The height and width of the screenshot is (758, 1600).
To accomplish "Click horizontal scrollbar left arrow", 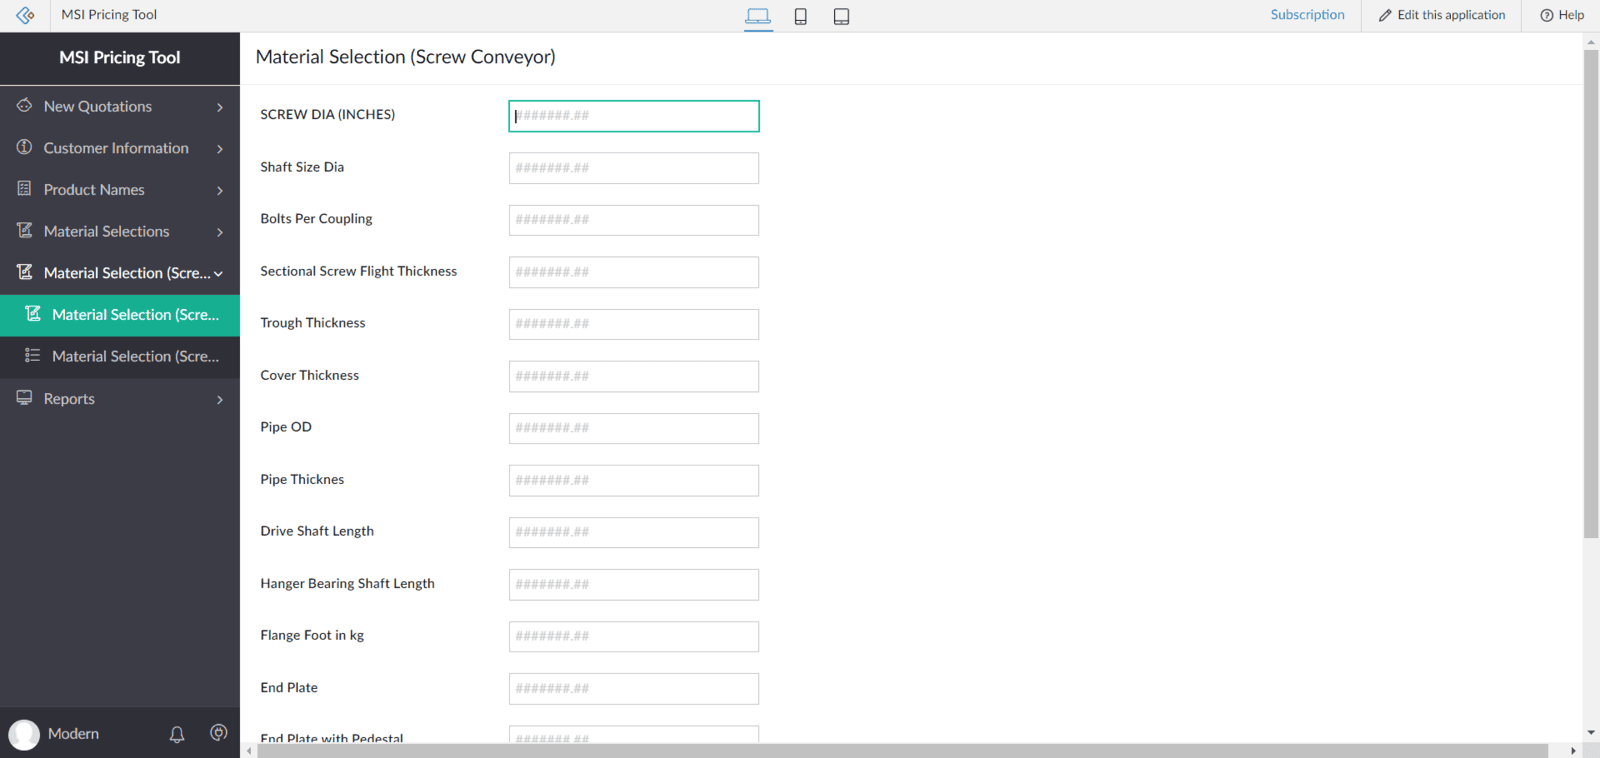I will coord(249,750).
